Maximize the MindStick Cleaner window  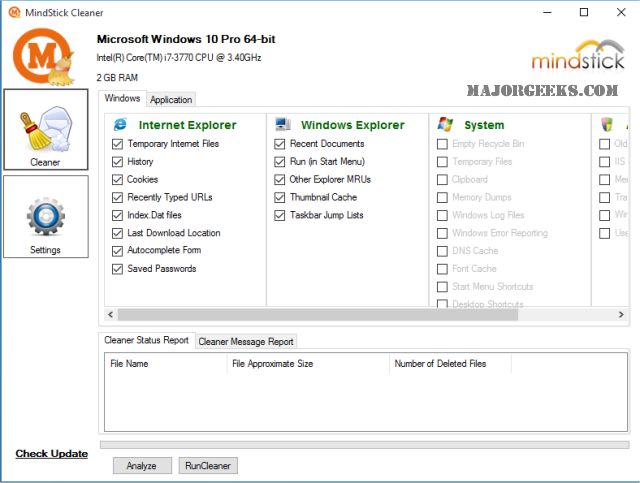pyautogui.click(x=584, y=12)
